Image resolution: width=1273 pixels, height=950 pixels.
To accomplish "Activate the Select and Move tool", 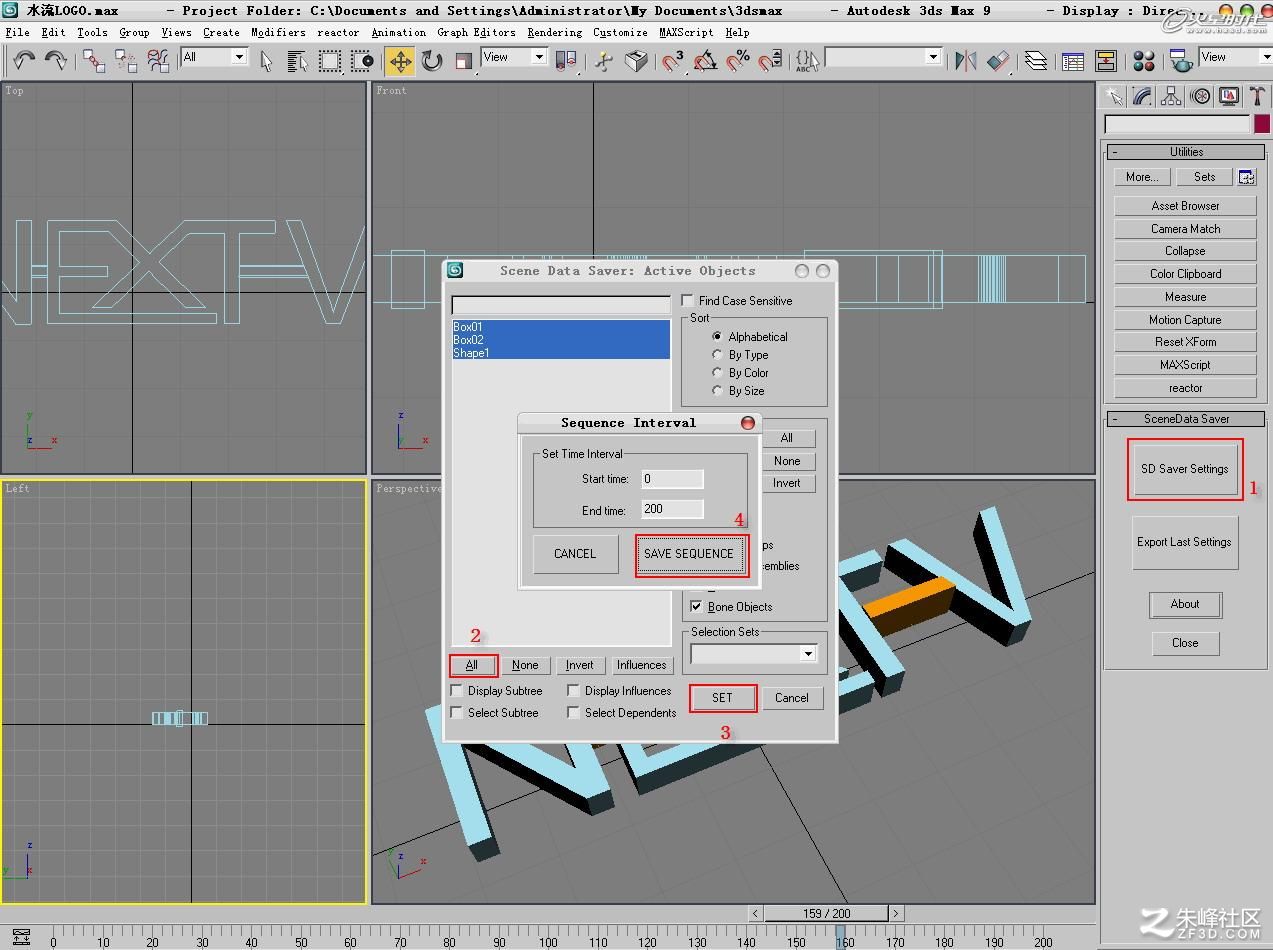I will [x=400, y=61].
